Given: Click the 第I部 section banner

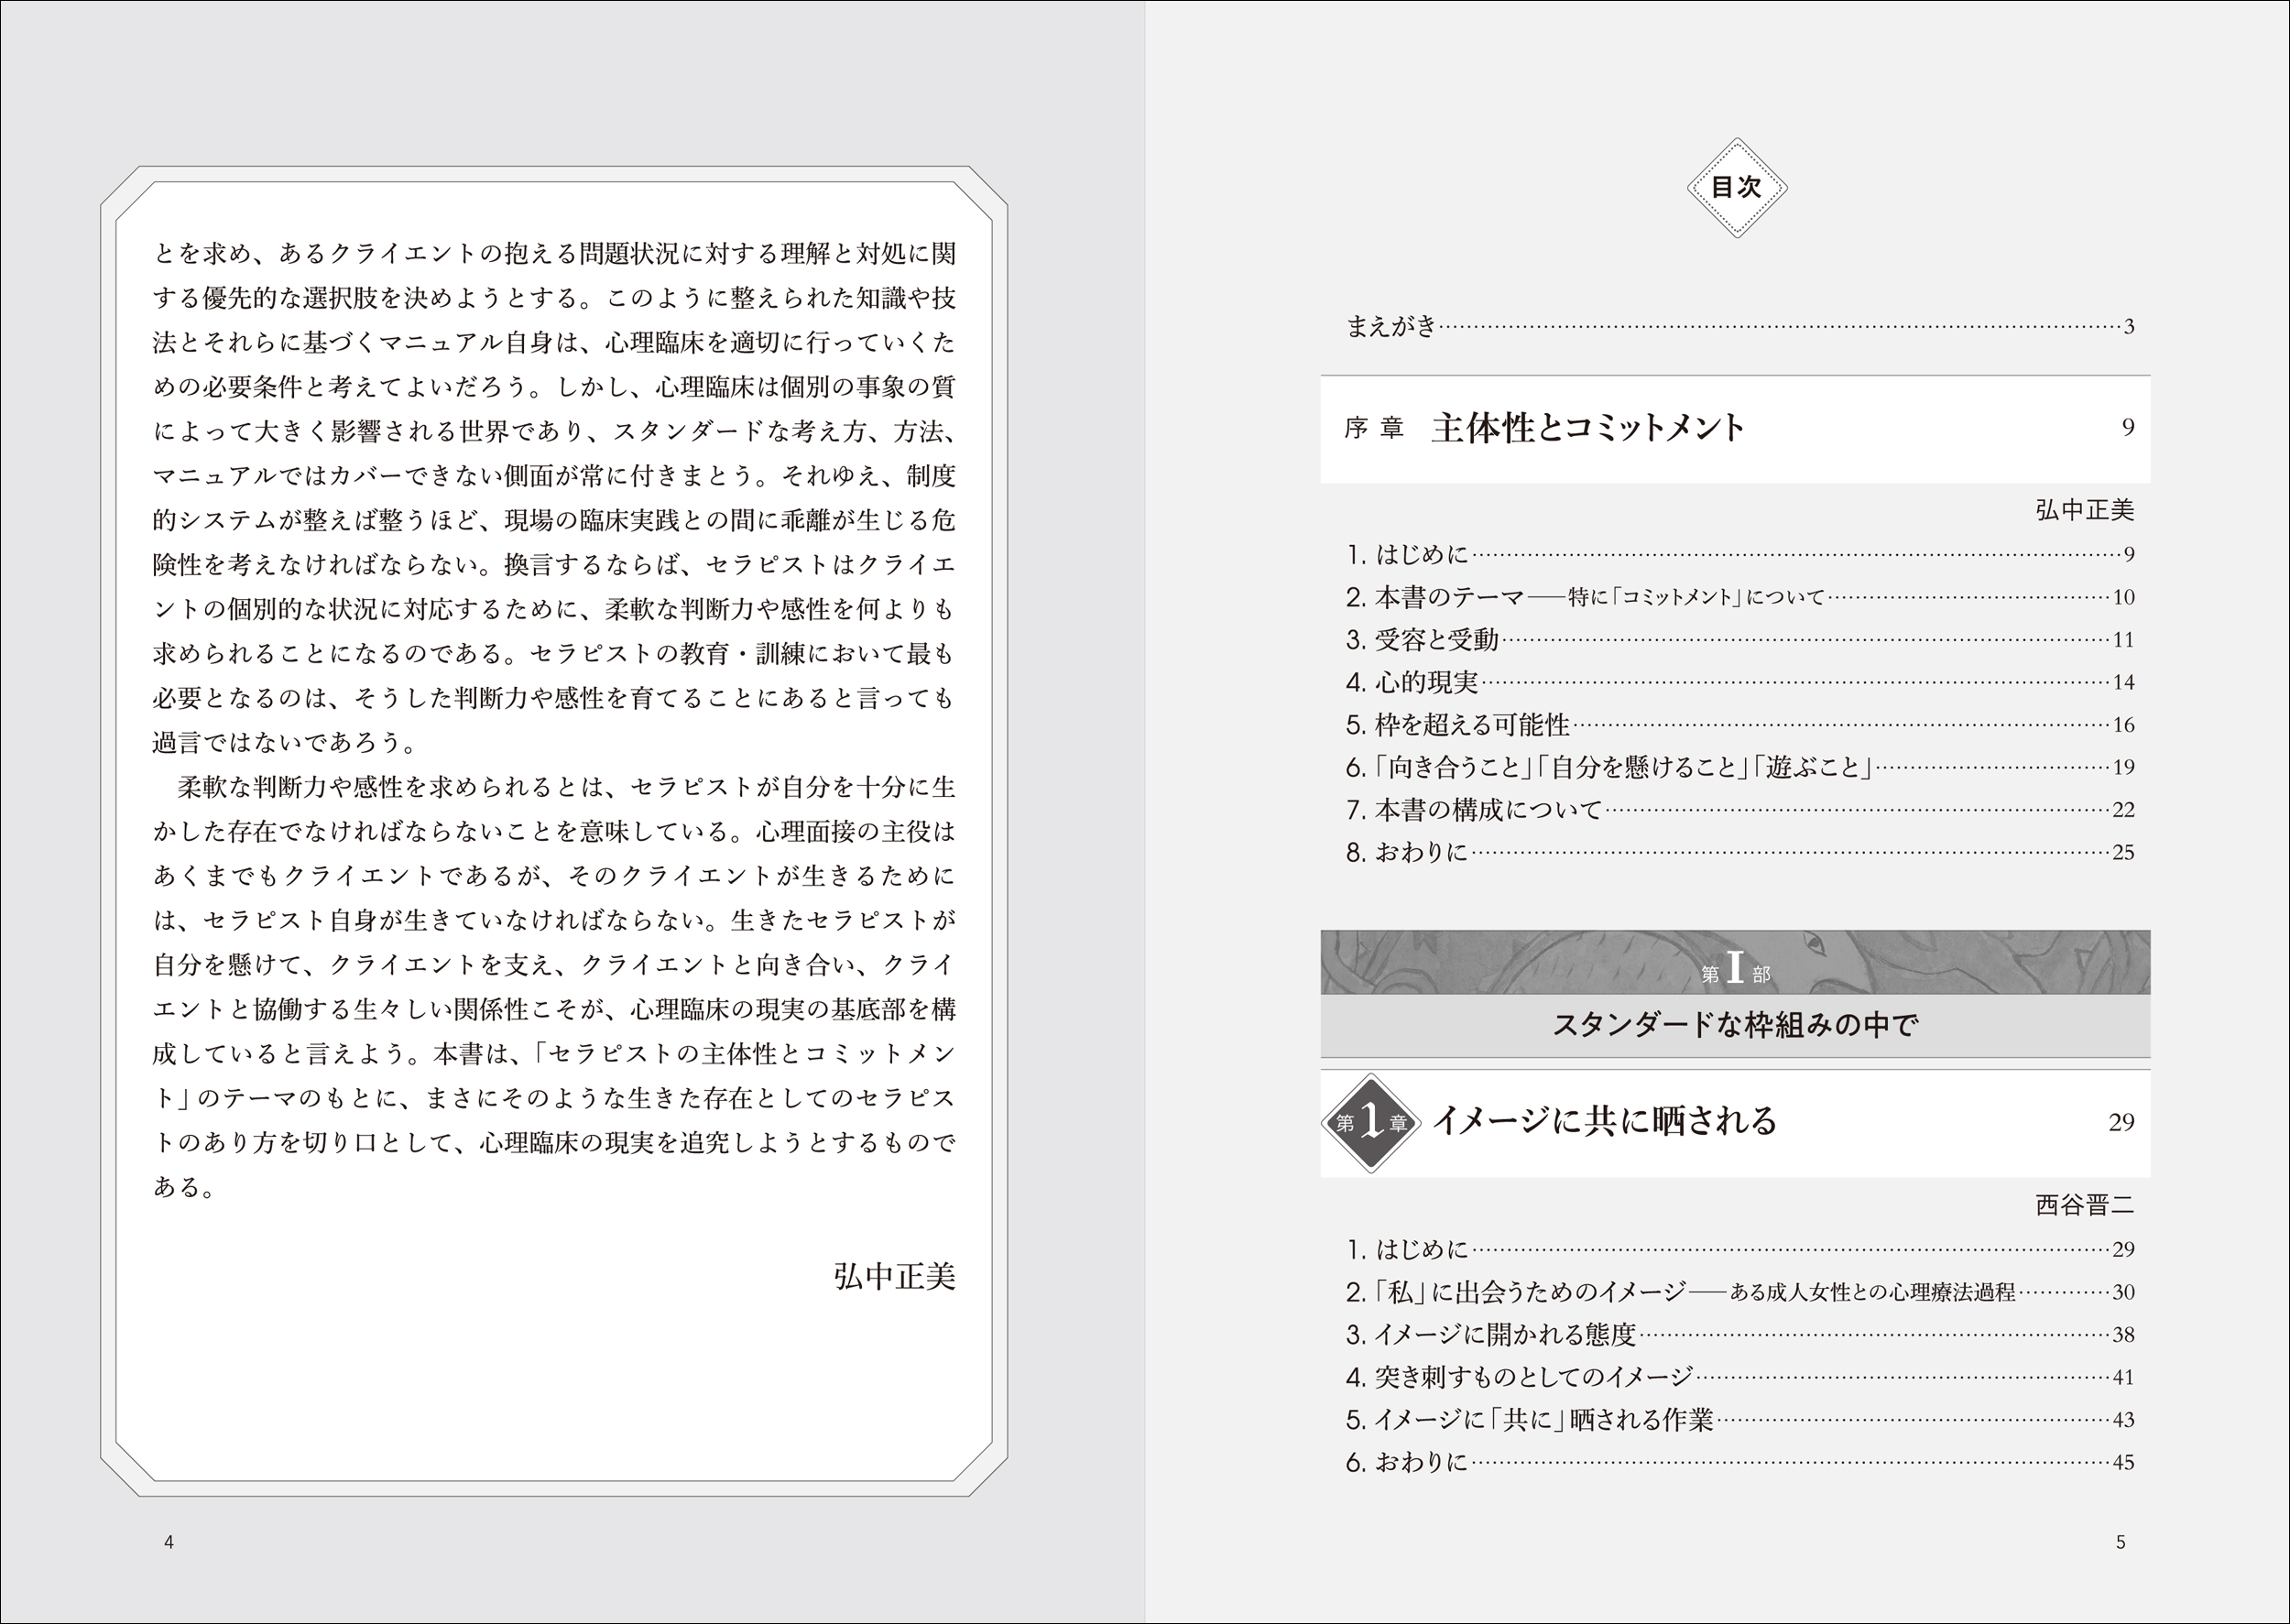Looking at the screenshot, I should click(1735, 963).
